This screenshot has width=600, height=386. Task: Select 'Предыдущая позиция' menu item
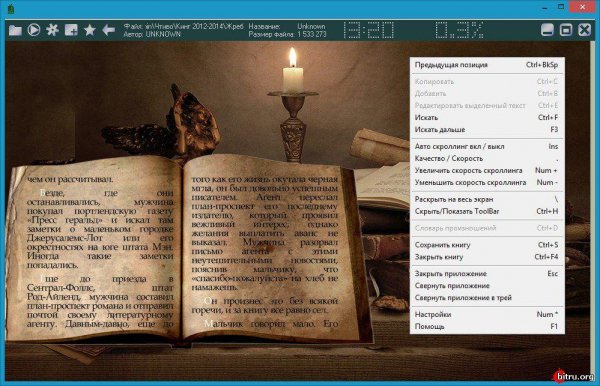[487, 65]
